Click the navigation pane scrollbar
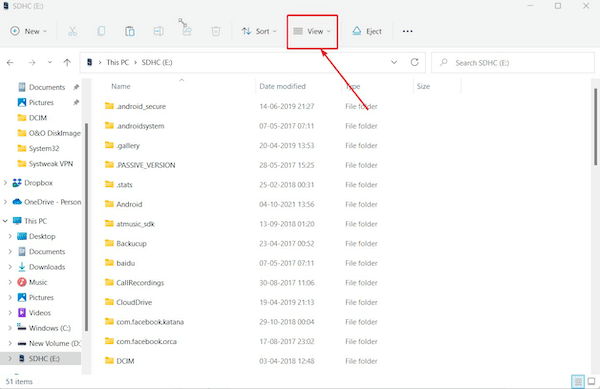The height and width of the screenshot is (389, 600). 86,226
